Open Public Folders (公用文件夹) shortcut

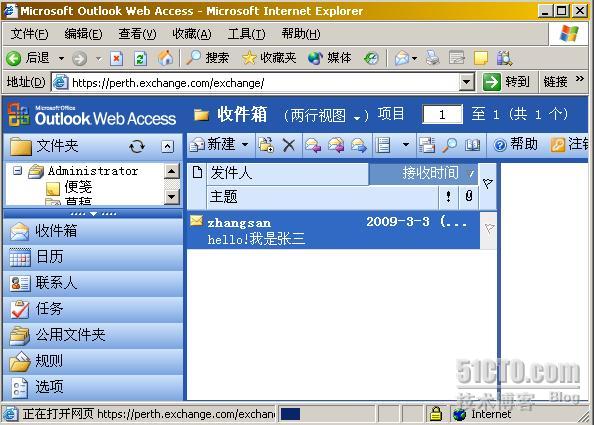93,335
